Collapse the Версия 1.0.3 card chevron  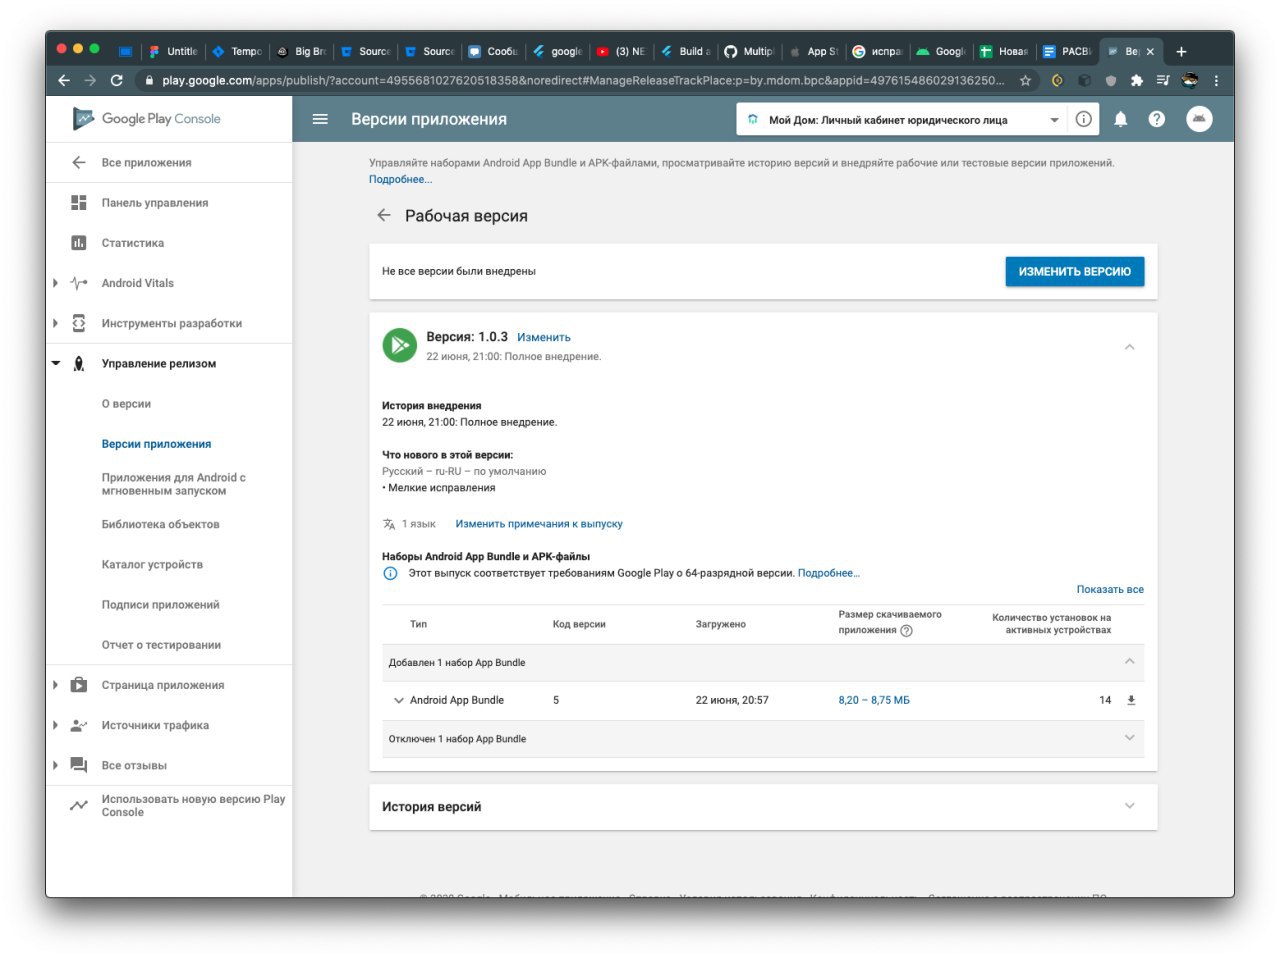click(1129, 347)
